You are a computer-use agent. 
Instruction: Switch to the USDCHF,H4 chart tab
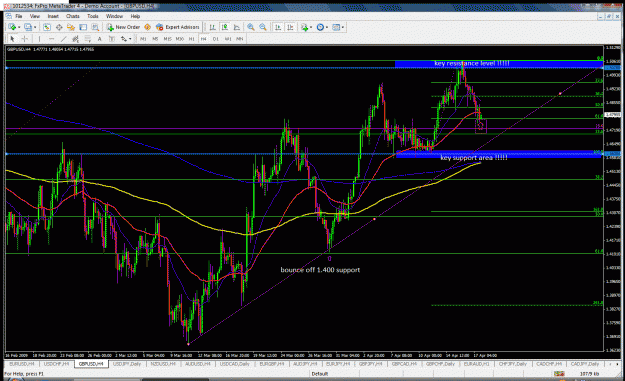pyautogui.click(x=56, y=364)
